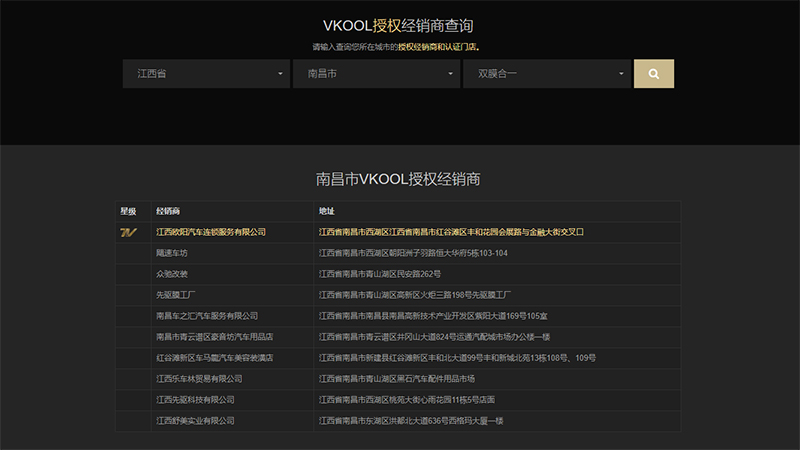The height and width of the screenshot is (450, 800).
Task: Click dealer 南昌市青云谱区豪音坊汽车用品店
Action: point(215,337)
